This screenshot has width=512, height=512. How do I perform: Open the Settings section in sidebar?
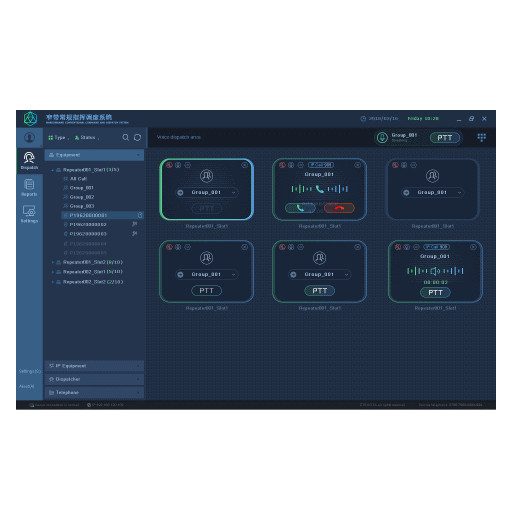point(29,214)
